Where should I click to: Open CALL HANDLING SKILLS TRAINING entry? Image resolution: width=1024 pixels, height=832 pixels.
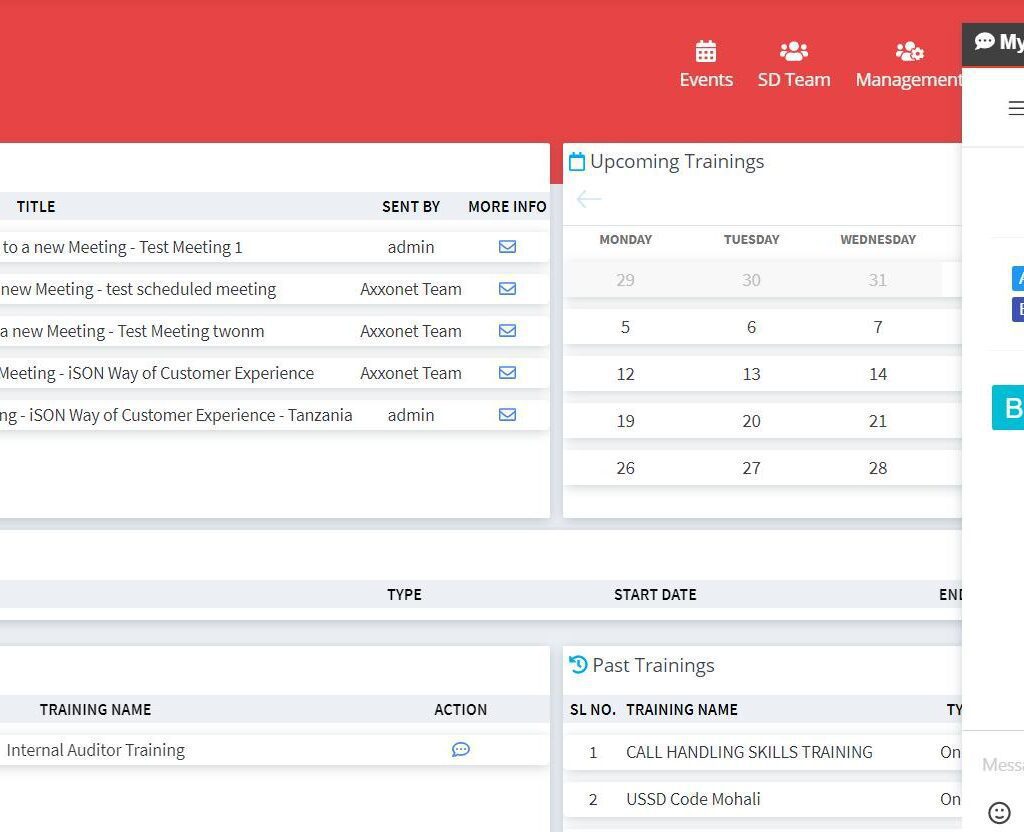pyautogui.click(x=749, y=752)
